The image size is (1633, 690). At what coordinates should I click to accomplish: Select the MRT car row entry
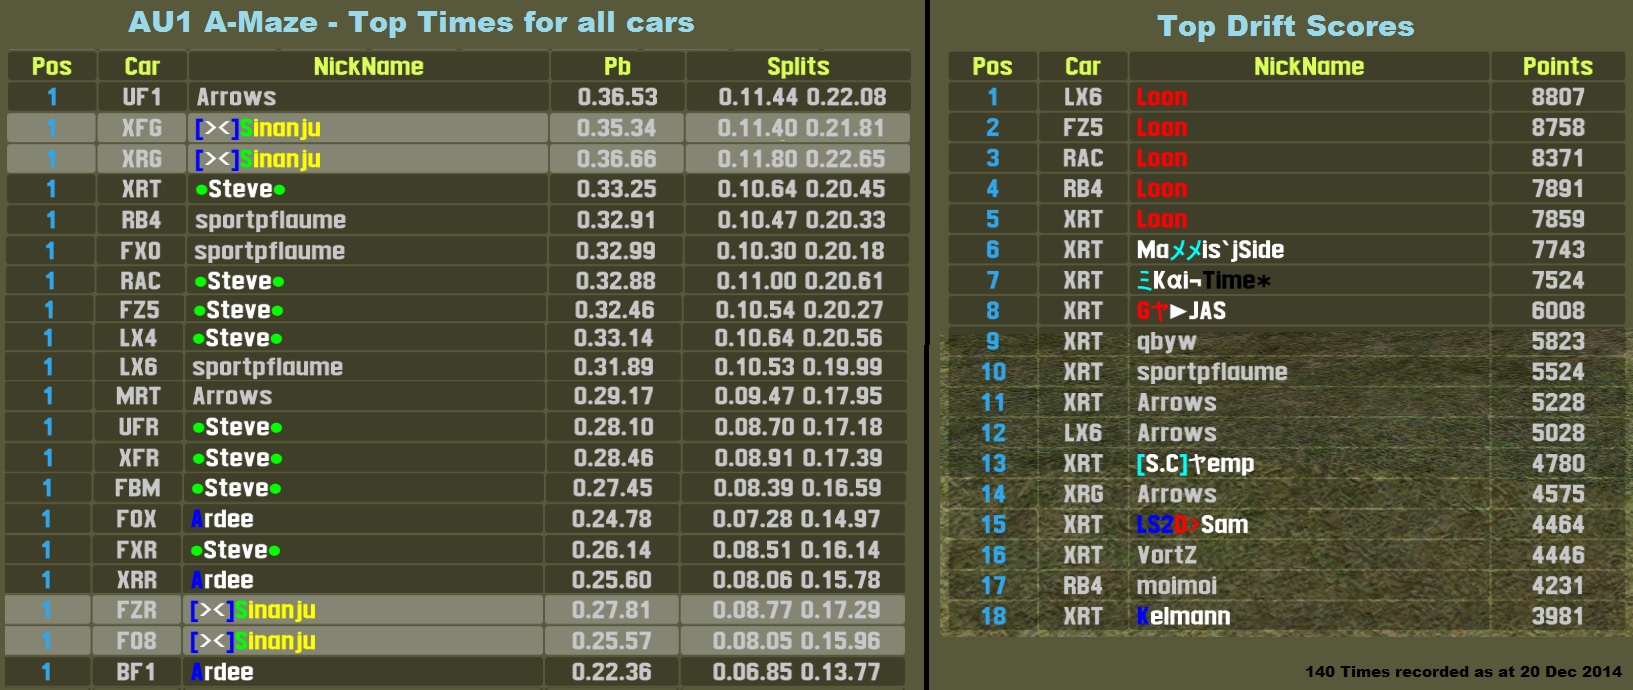click(x=138, y=396)
